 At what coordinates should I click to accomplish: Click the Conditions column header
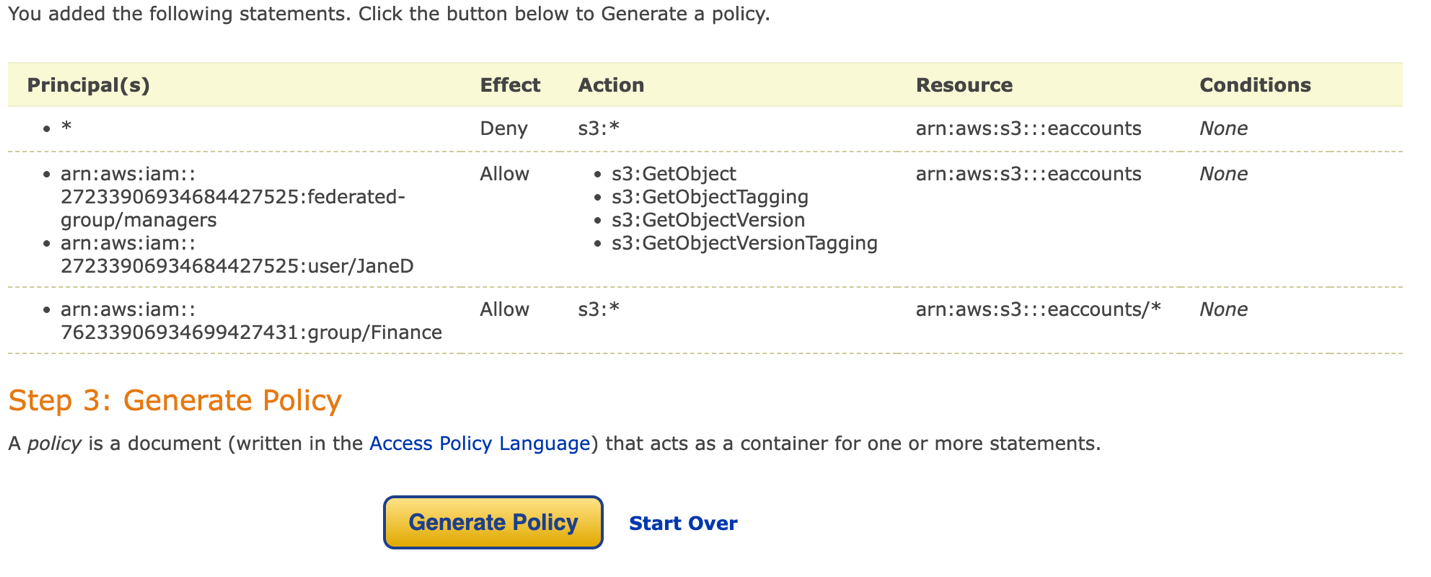(1255, 85)
